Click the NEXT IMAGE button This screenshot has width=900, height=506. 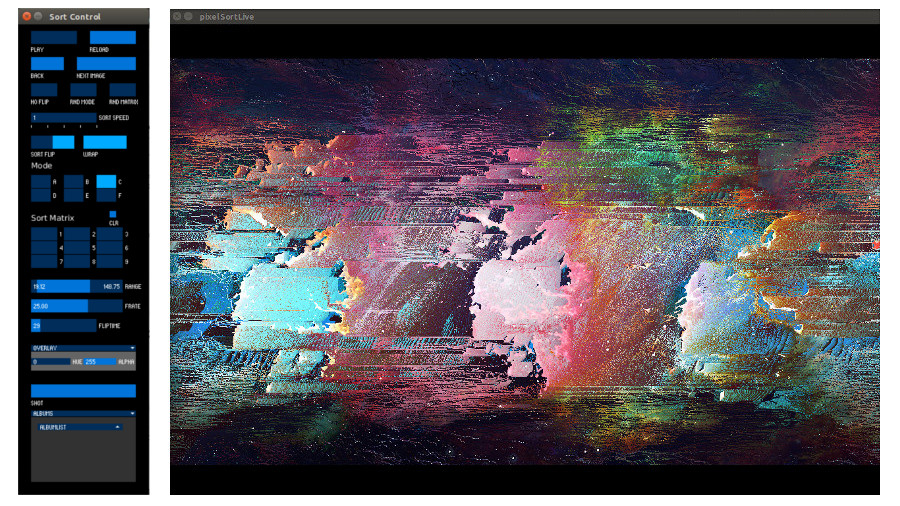coord(106,64)
